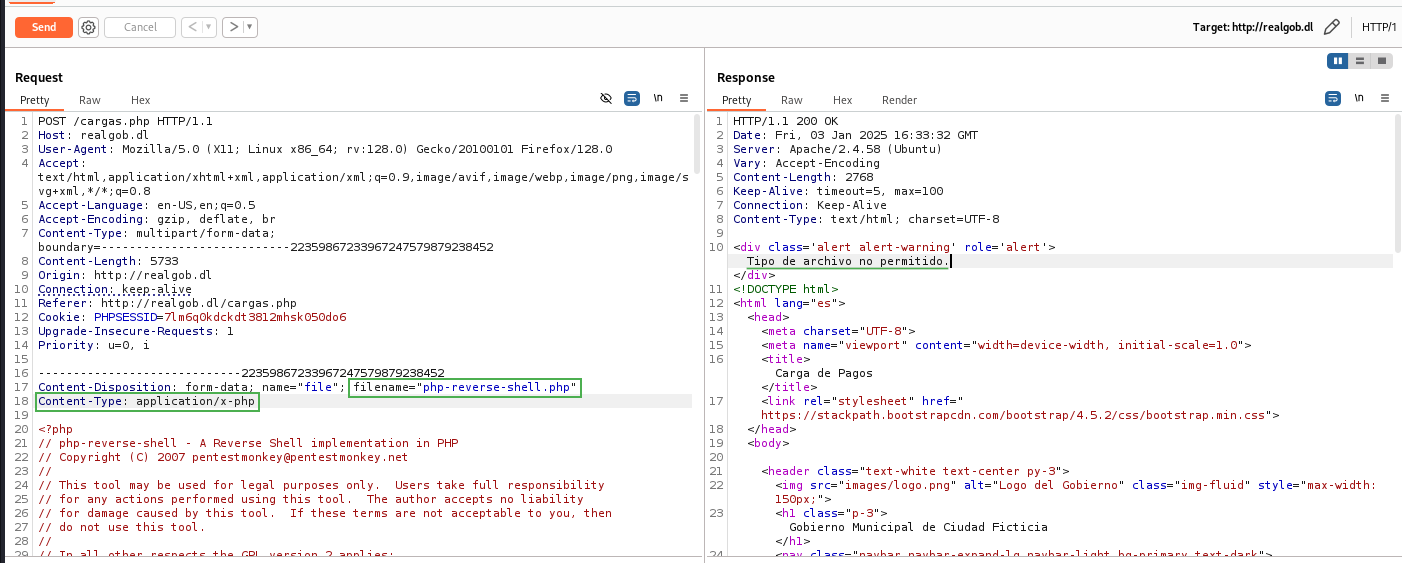Image resolution: width=1402 pixels, height=563 pixels.
Task: Toggle \n newline display in Response panel
Action: 1358,98
